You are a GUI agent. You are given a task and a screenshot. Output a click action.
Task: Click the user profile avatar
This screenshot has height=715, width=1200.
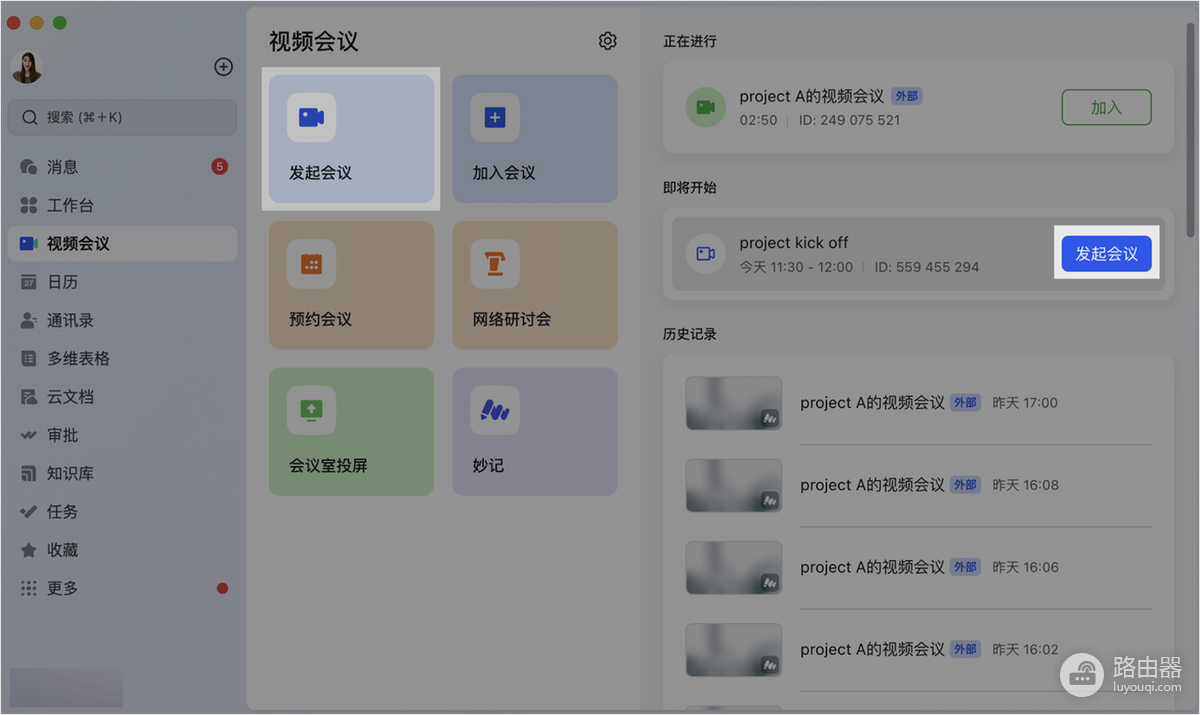click(x=26, y=67)
